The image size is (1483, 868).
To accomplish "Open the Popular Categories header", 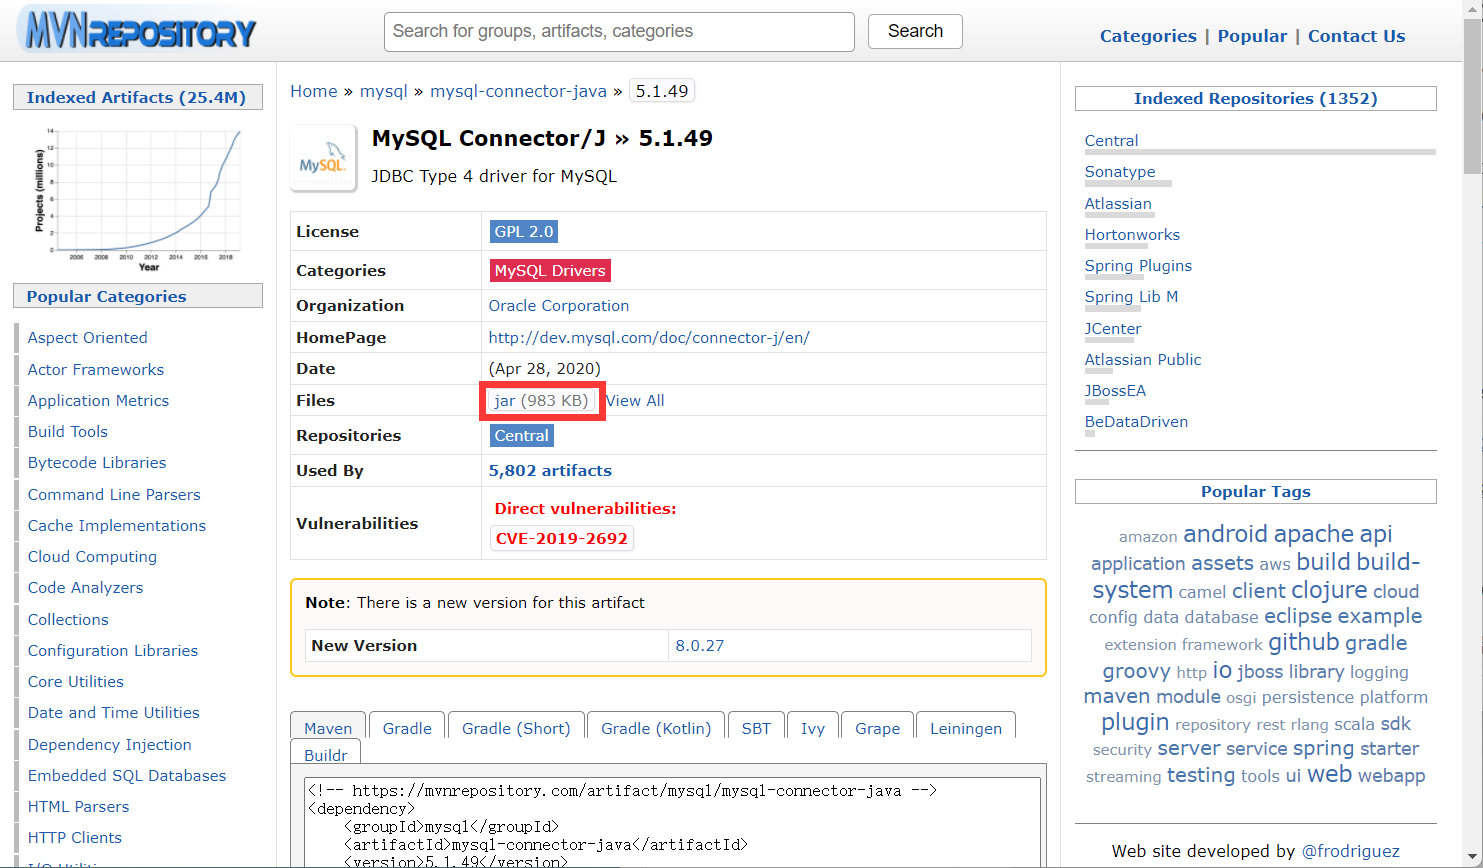I will pyautogui.click(x=138, y=296).
